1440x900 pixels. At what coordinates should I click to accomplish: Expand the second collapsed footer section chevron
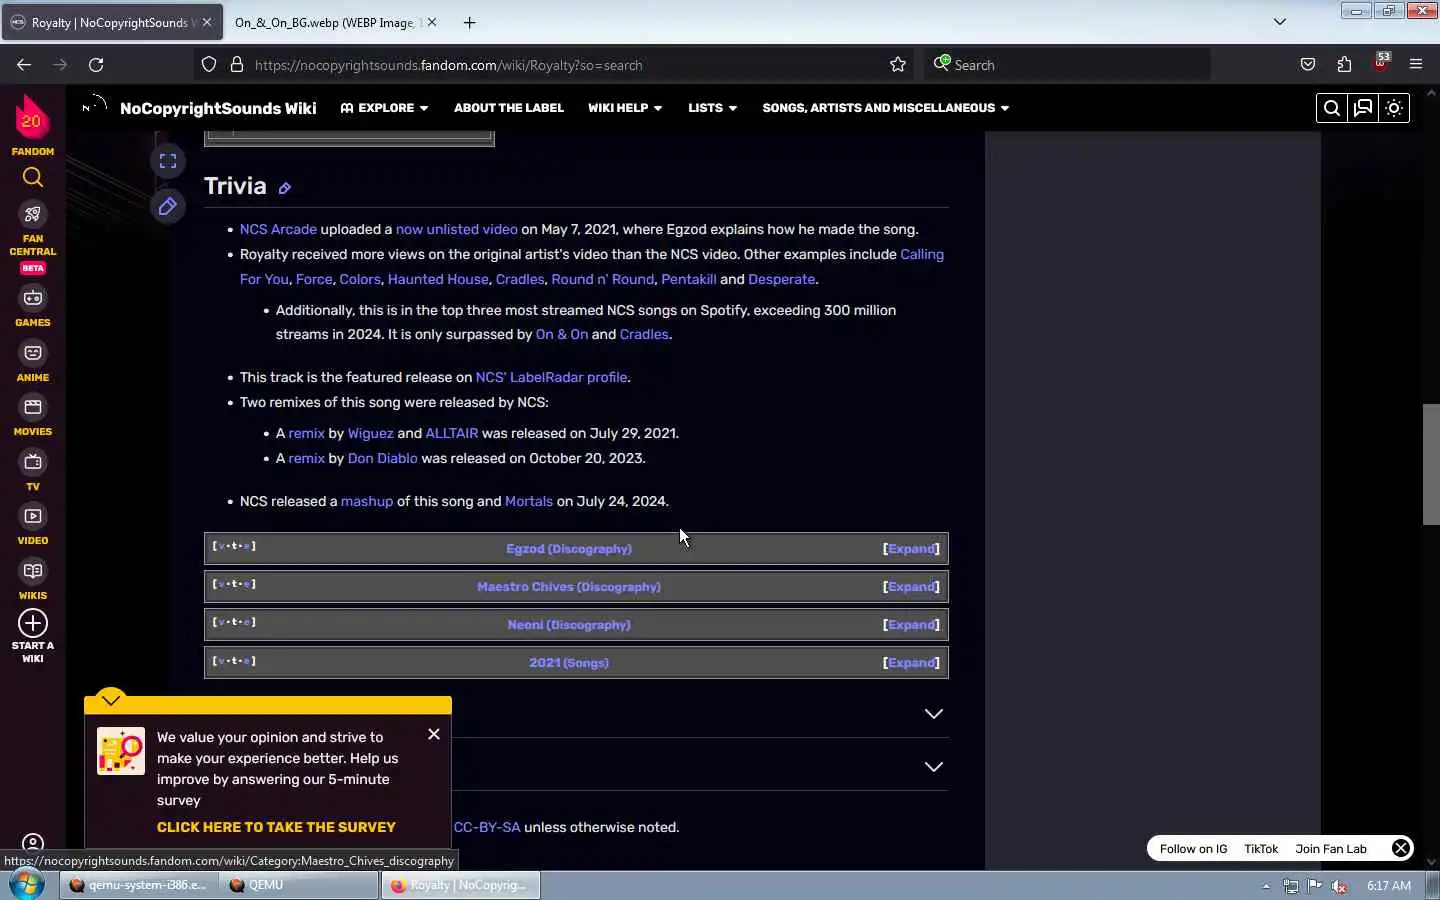pos(933,767)
